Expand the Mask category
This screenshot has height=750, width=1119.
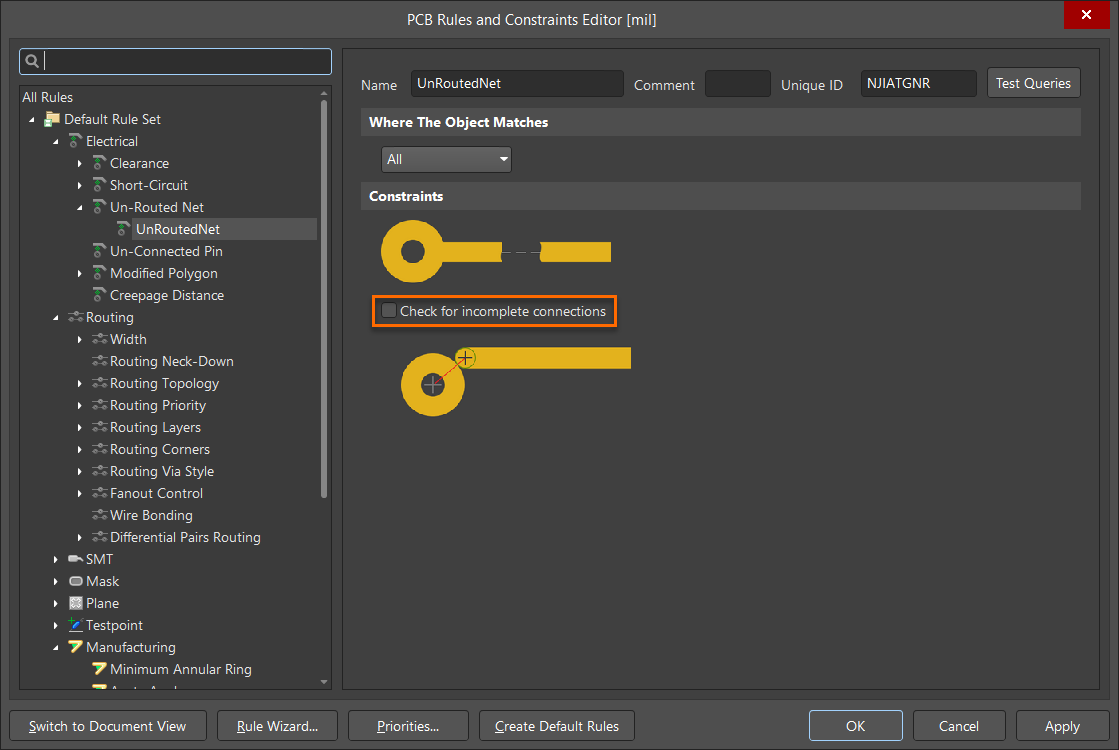click(x=56, y=582)
